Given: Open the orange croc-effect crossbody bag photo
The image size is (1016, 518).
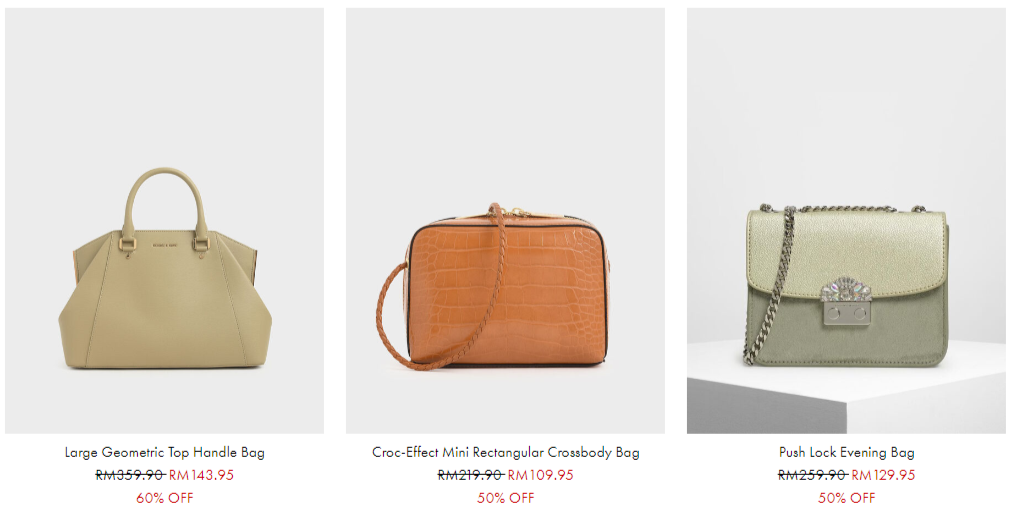Looking at the screenshot, I should pos(505,220).
